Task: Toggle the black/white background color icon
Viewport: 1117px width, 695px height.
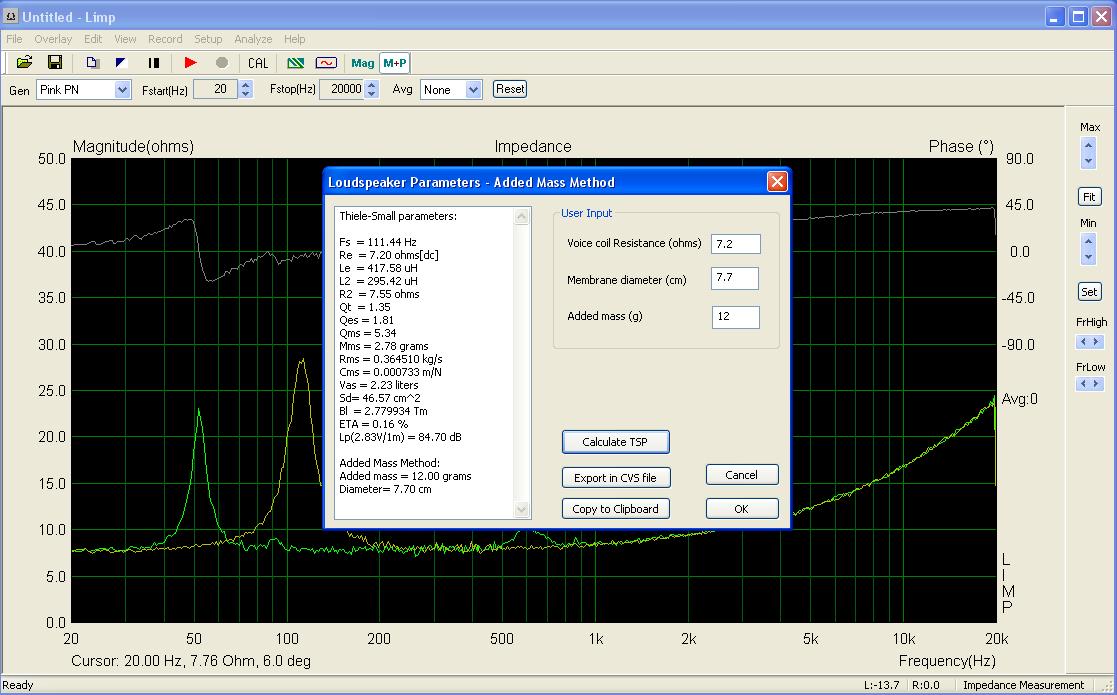Action: coord(121,63)
